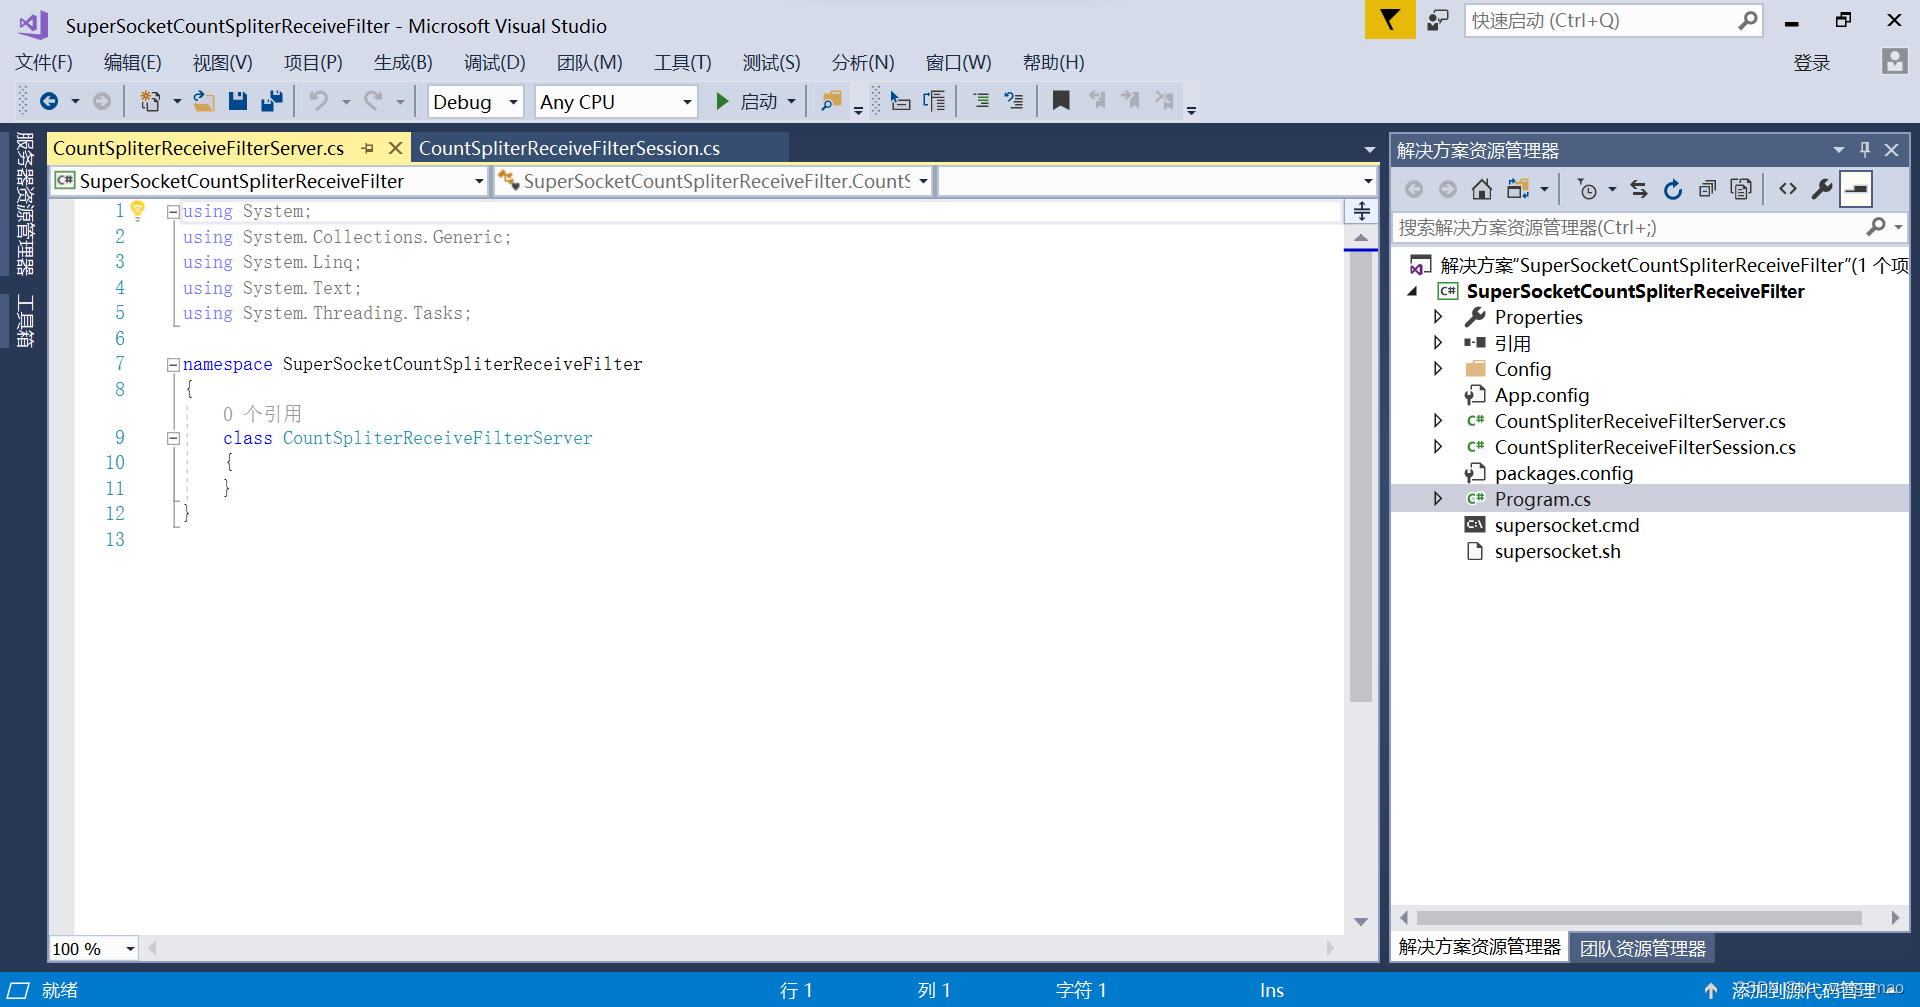Viewport: 1920px width, 1007px height.
Task: Open the 调试(D) menu
Action: point(494,62)
